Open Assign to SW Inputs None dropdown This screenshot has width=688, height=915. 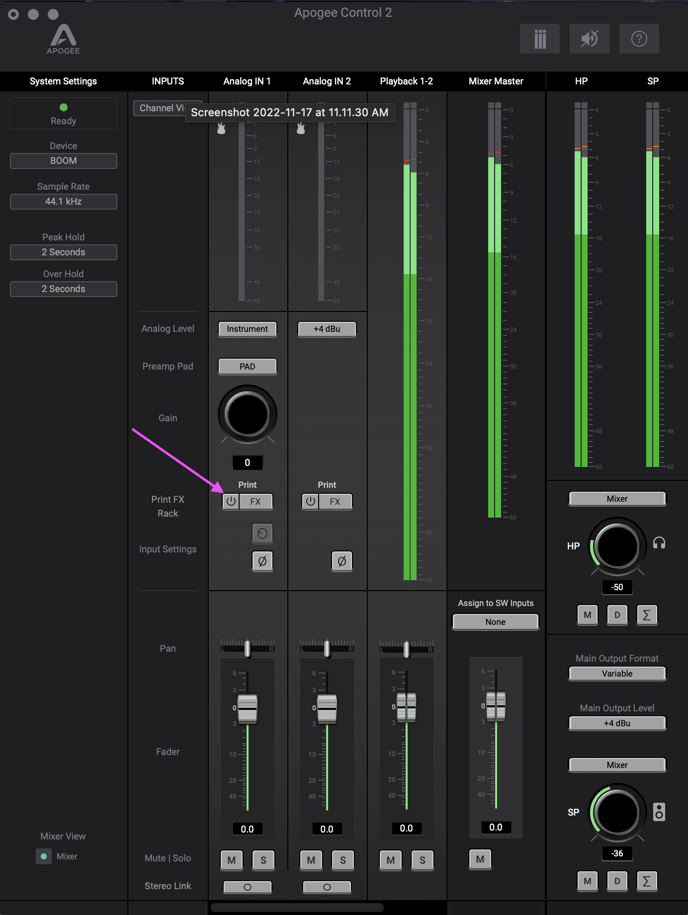[x=495, y=622]
